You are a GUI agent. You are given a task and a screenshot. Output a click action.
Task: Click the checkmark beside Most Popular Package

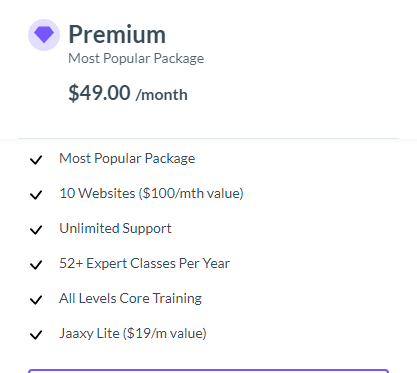(x=36, y=160)
